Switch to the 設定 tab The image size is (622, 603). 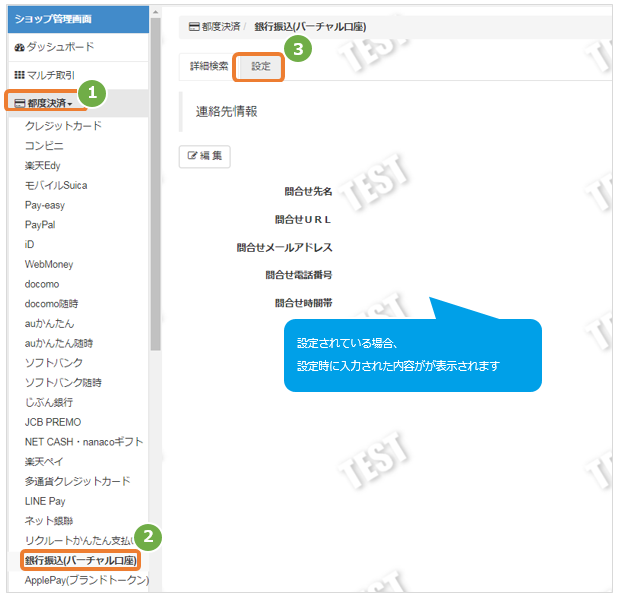261,66
